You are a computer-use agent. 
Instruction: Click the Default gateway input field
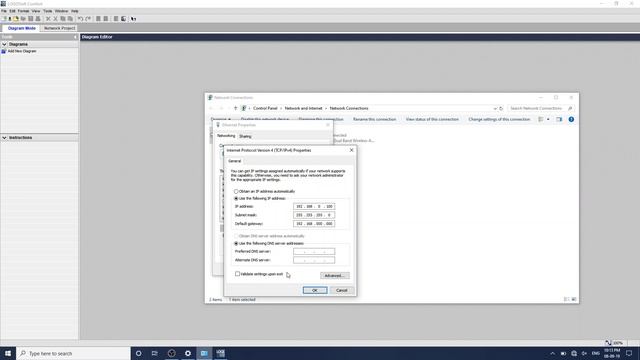pyautogui.click(x=314, y=224)
